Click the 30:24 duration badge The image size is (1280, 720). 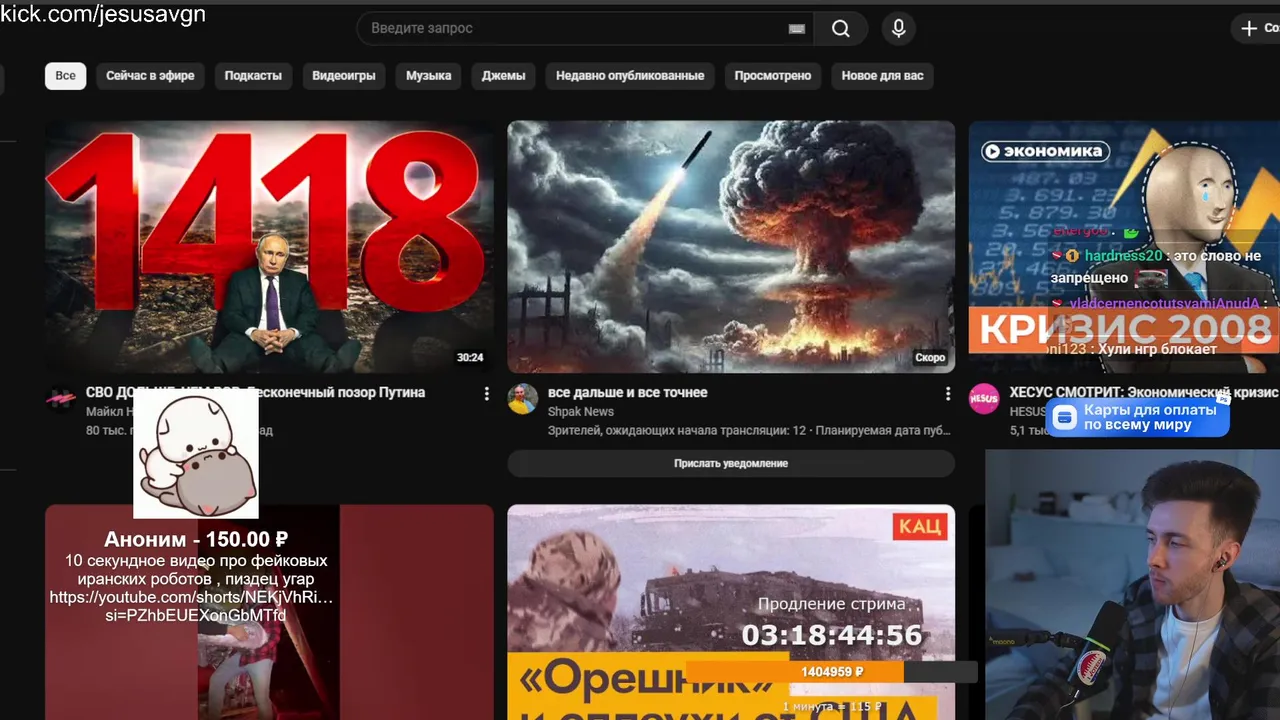click(470, 358)
